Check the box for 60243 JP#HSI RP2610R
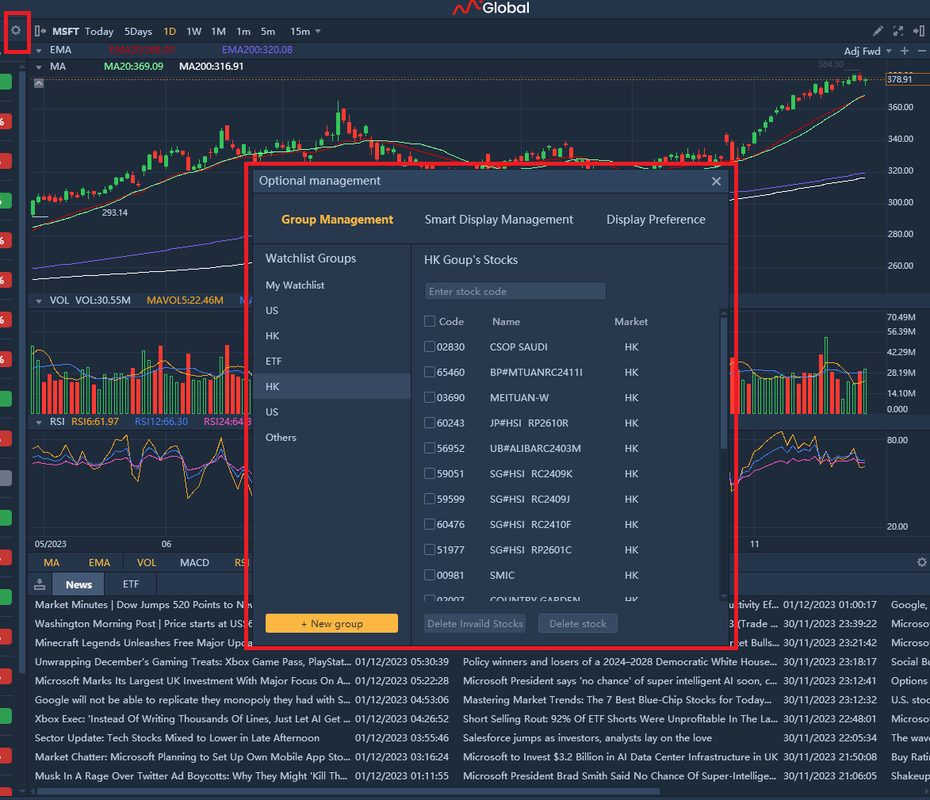The height and width of the screenshot is (800, 930). point(429,423)
